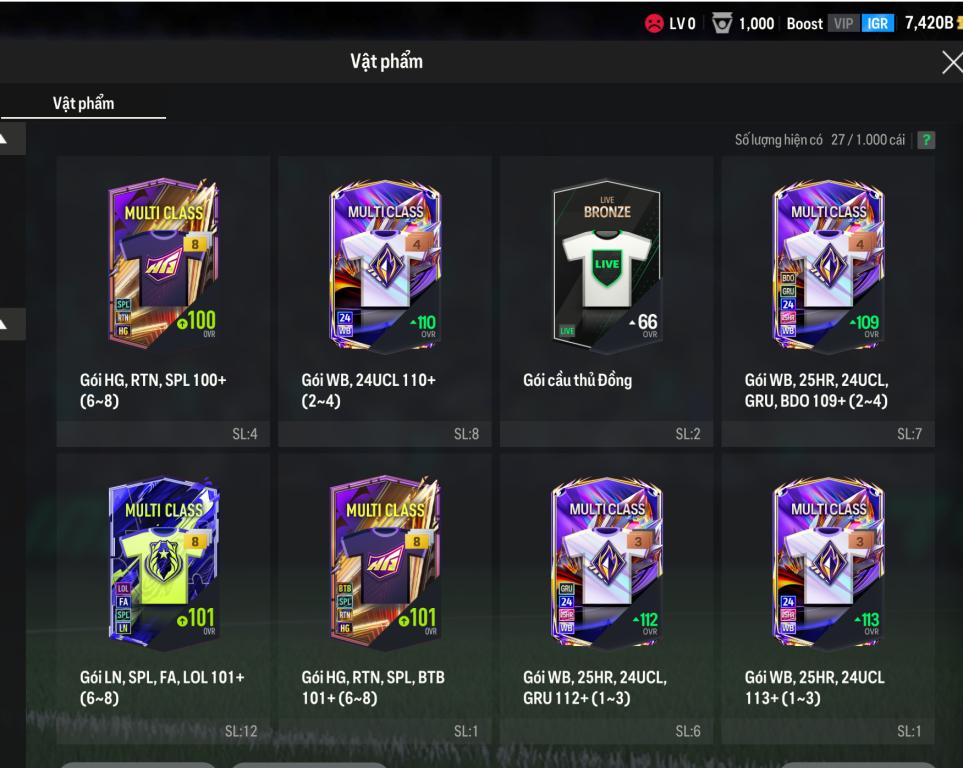The width and height of the screenshot is (963, 768).
Task: Click the trophy cup currency icon
Action: 722,23
